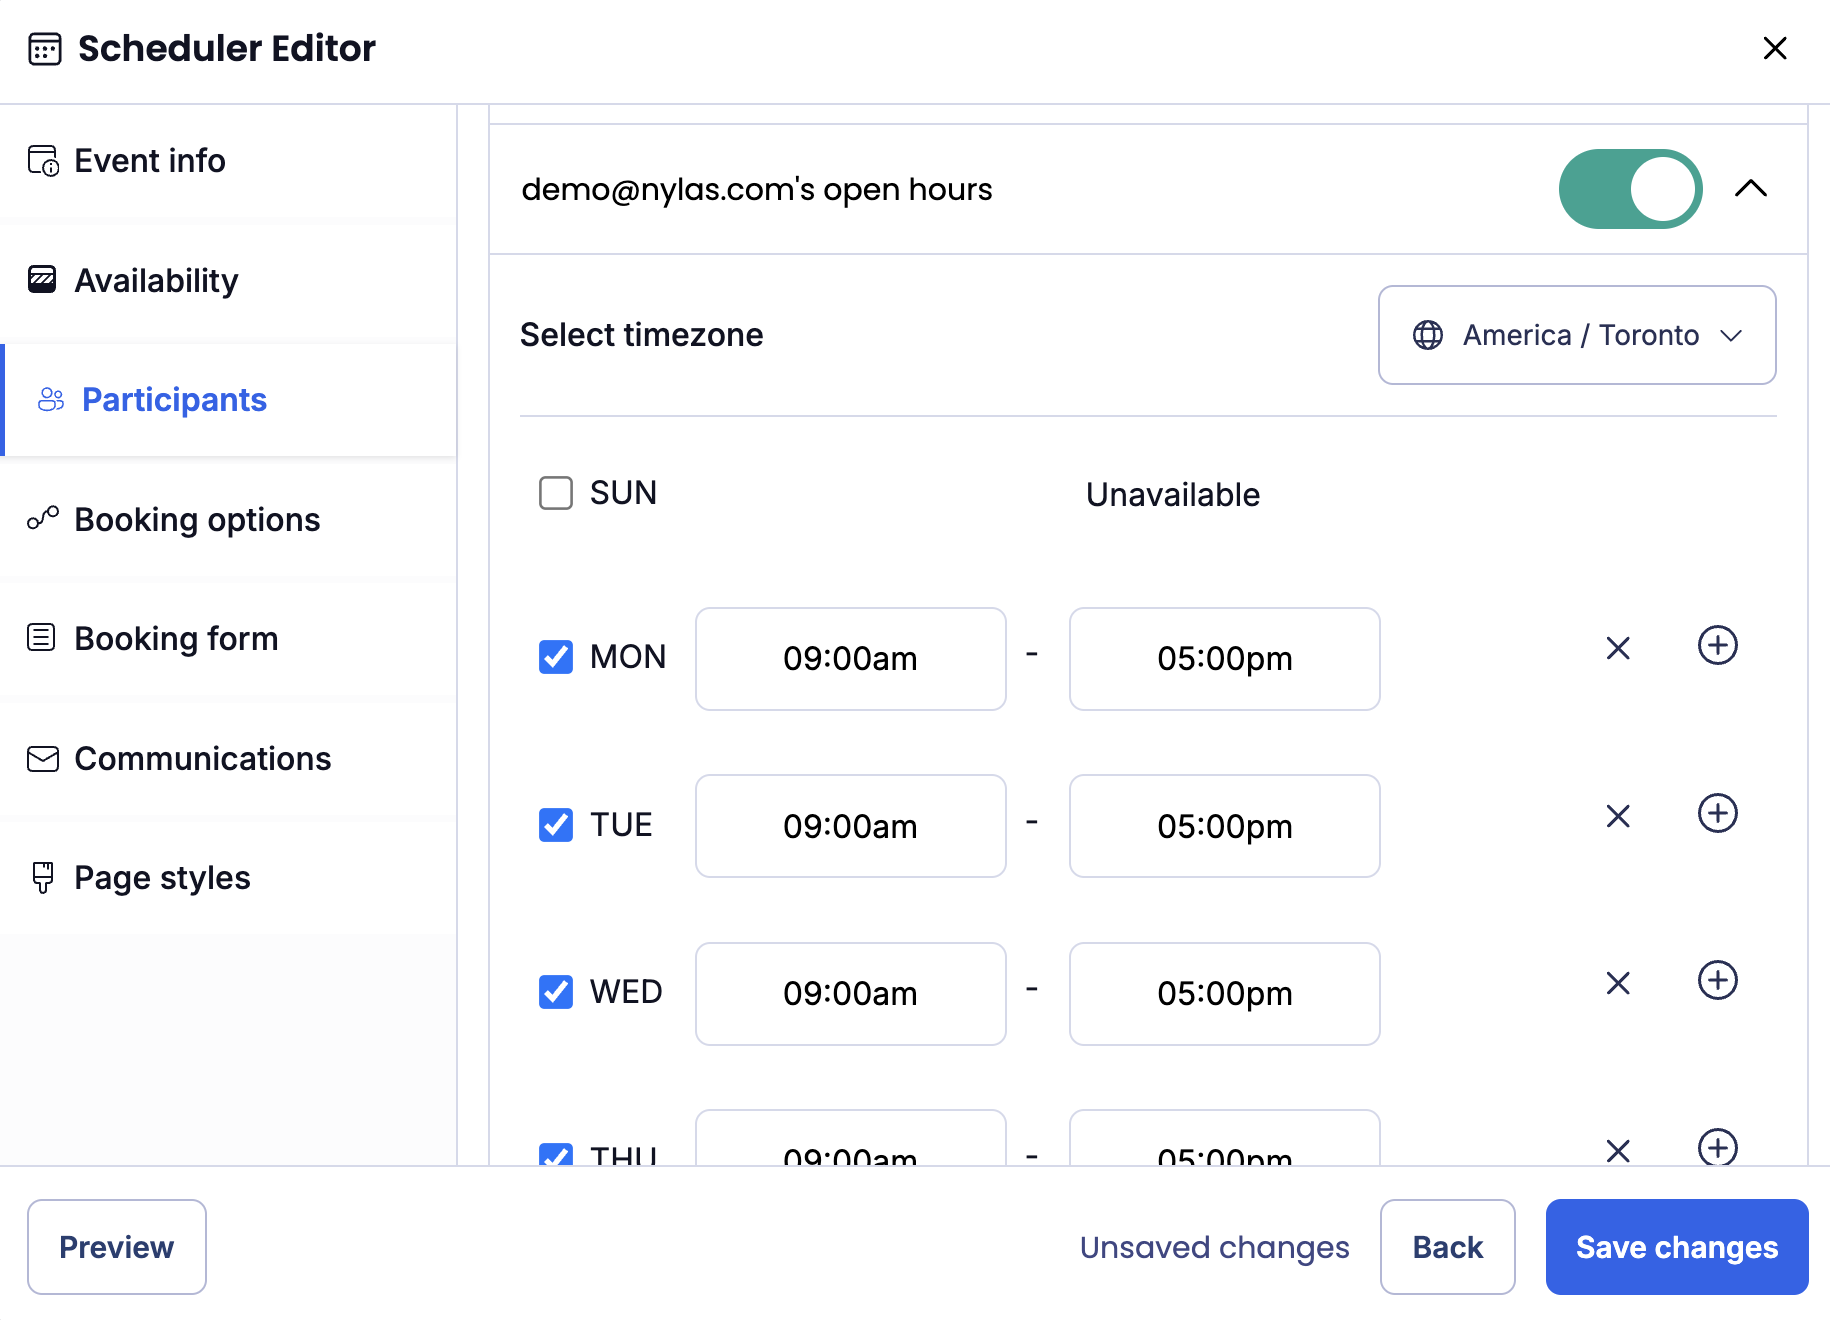This screenshot has width=1830, height=1320.
Task: Click the Scheduler Editor app icon
Action: 44,48
